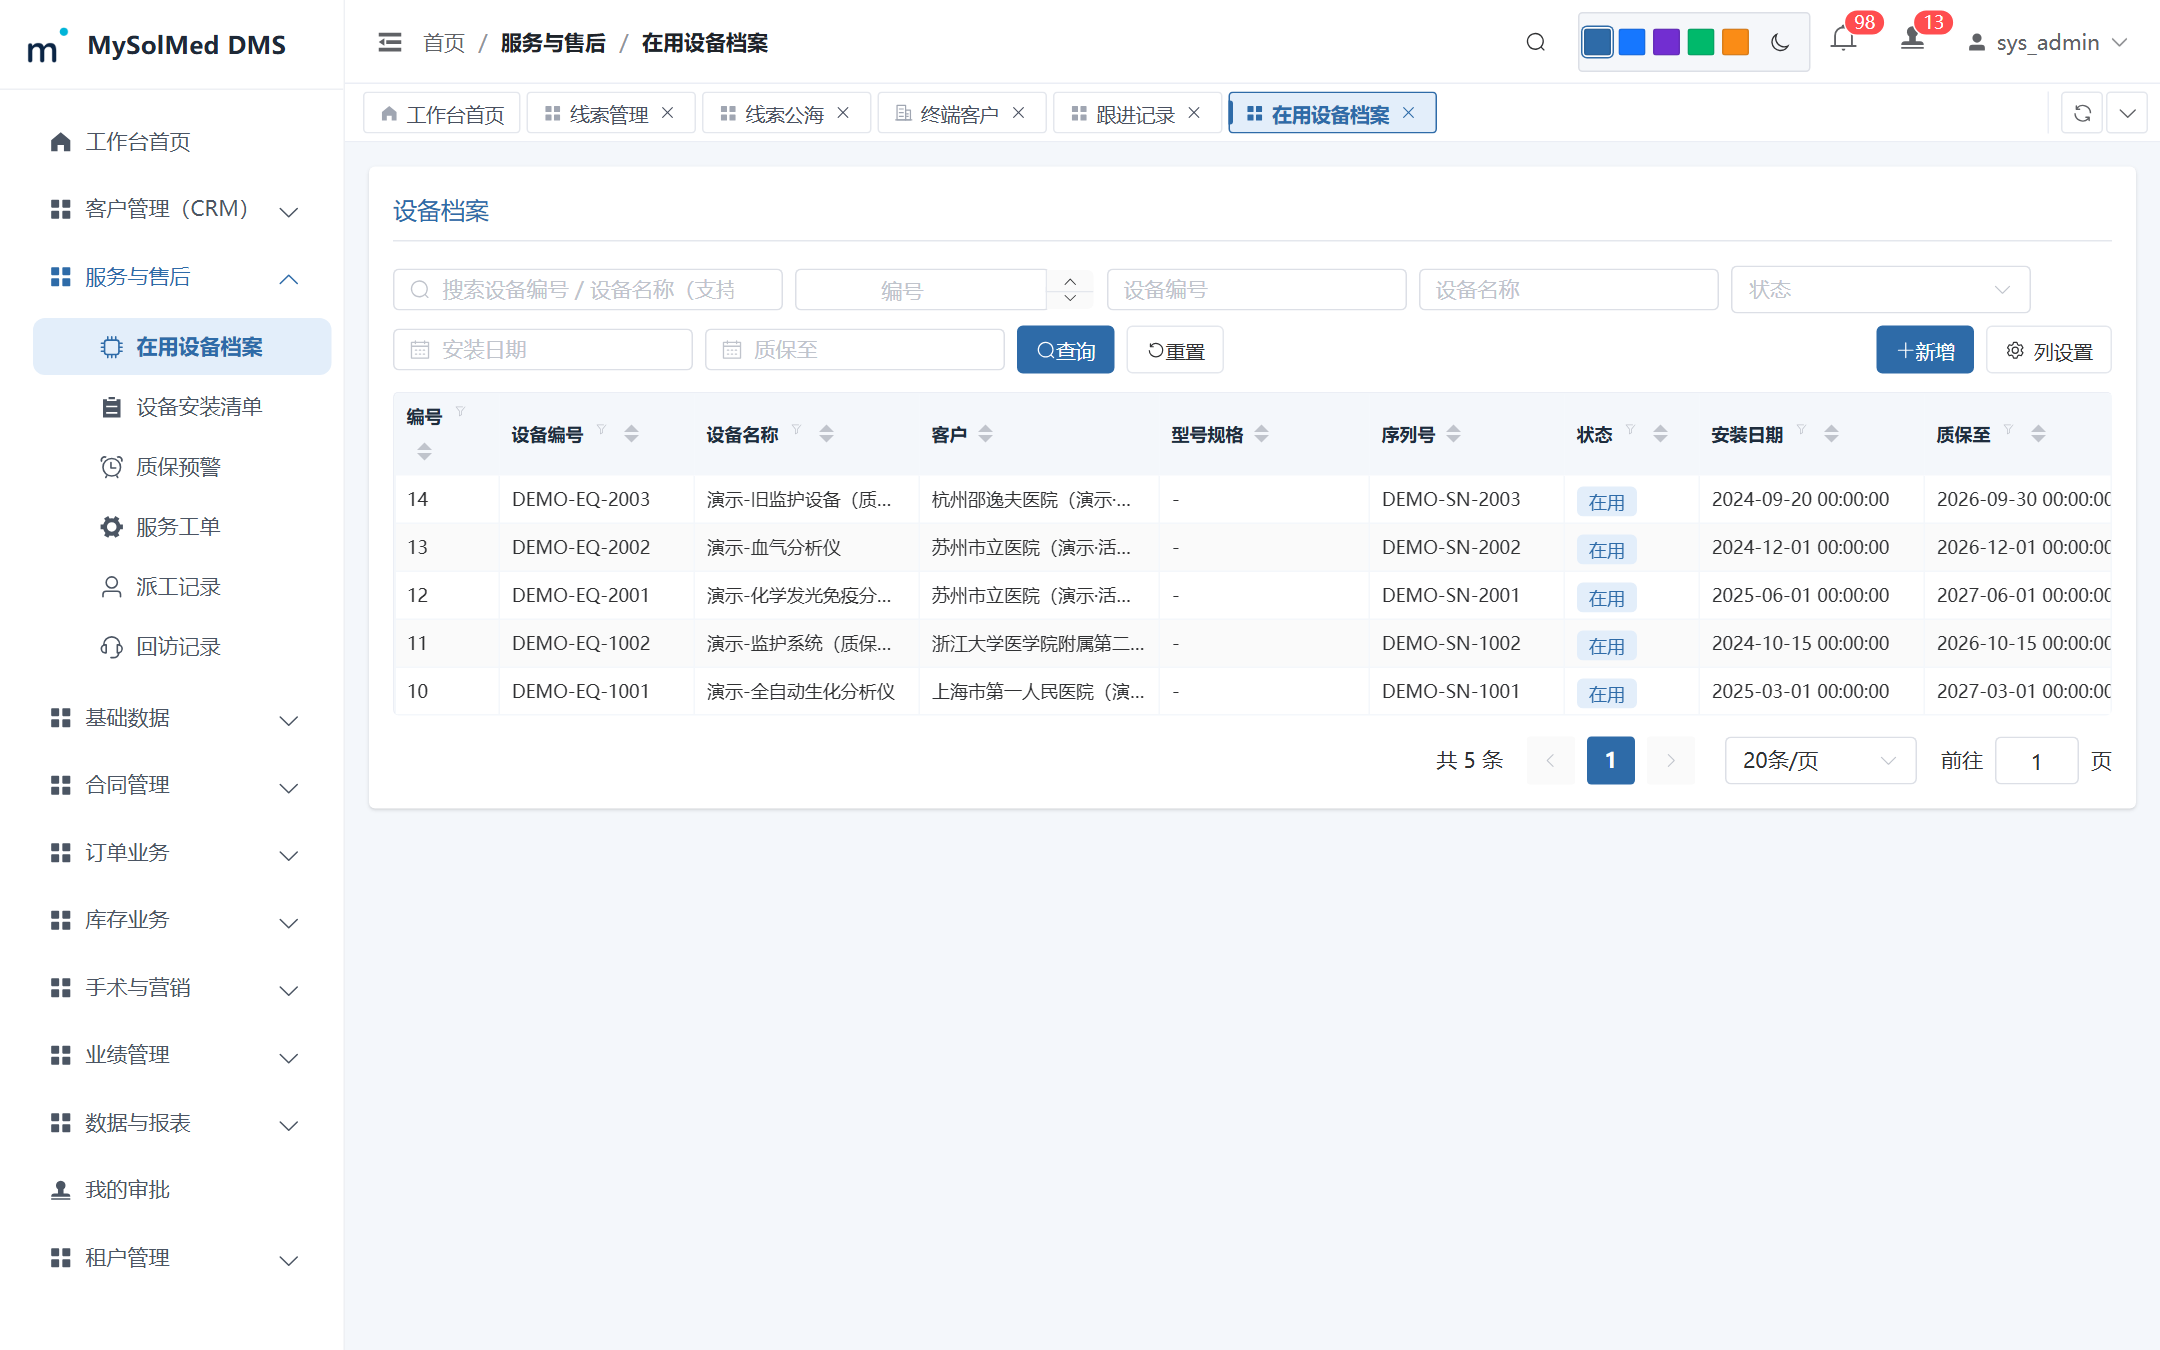Open 质保预警 sidebar item
Viewport: 2160px width, 1350px height.
click(182, 467)
